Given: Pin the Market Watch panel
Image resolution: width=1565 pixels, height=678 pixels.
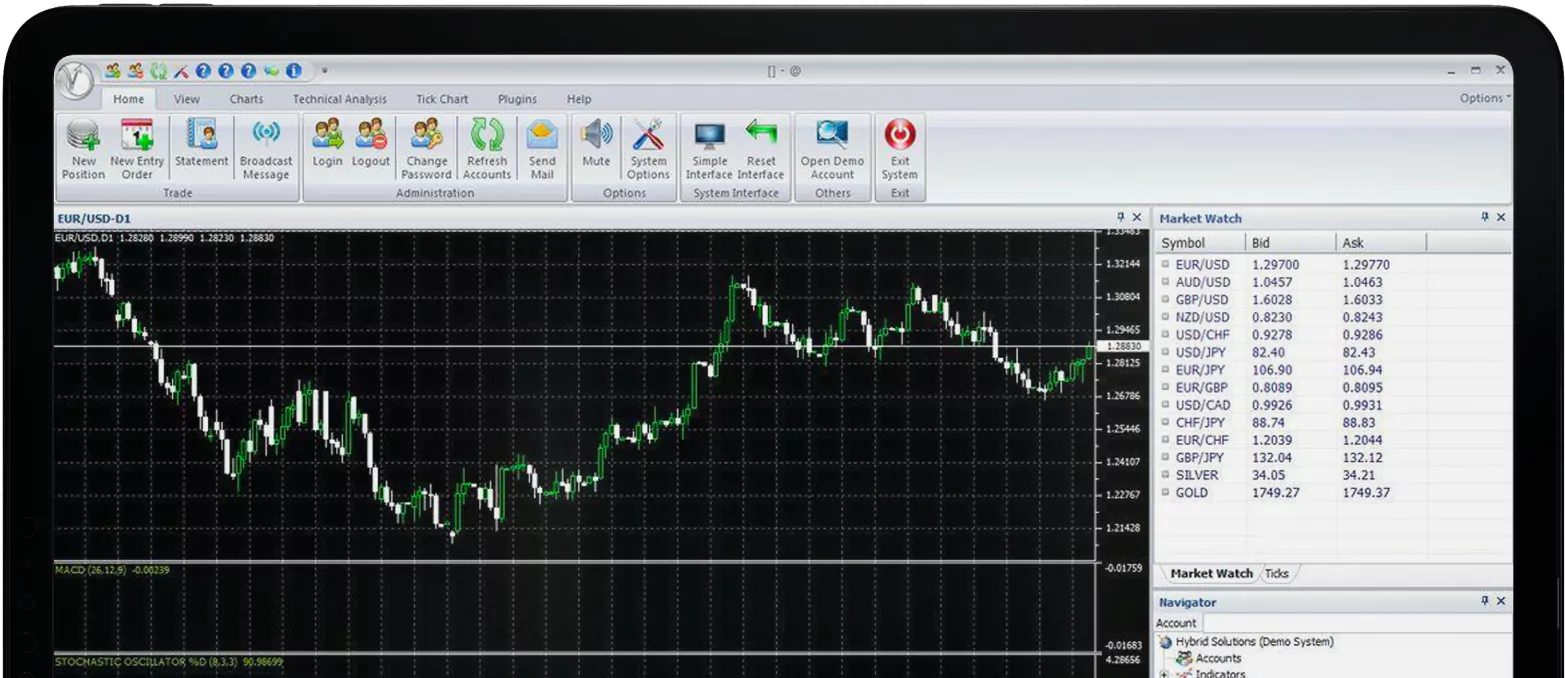Looking at the screenshot, I should 1484,217.
